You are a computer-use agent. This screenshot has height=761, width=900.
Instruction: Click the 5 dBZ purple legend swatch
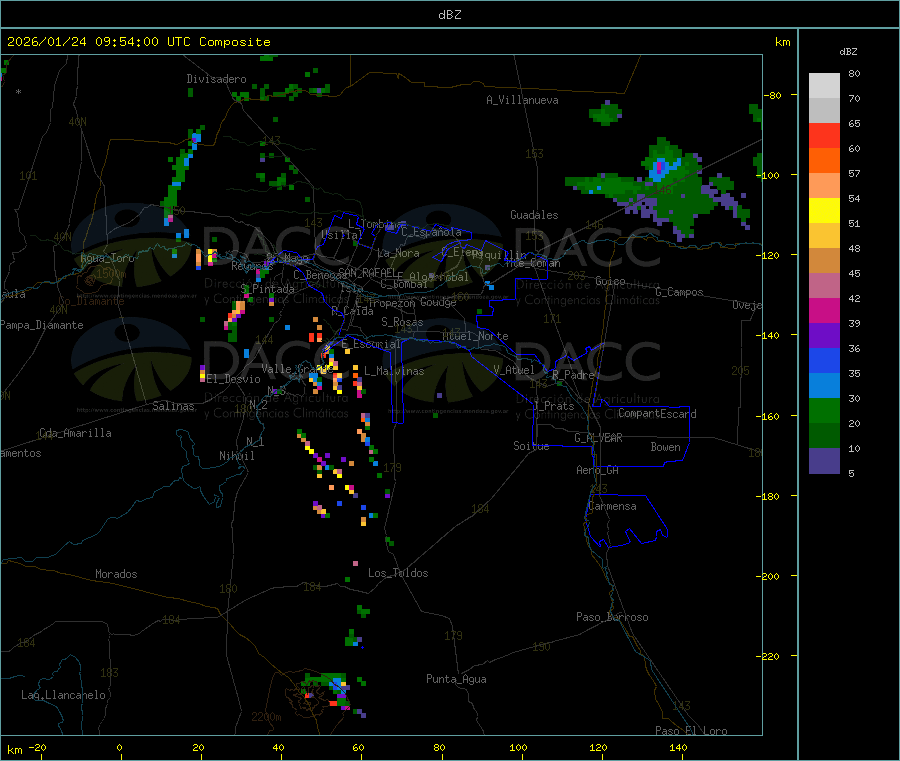[x=824, y=461]
